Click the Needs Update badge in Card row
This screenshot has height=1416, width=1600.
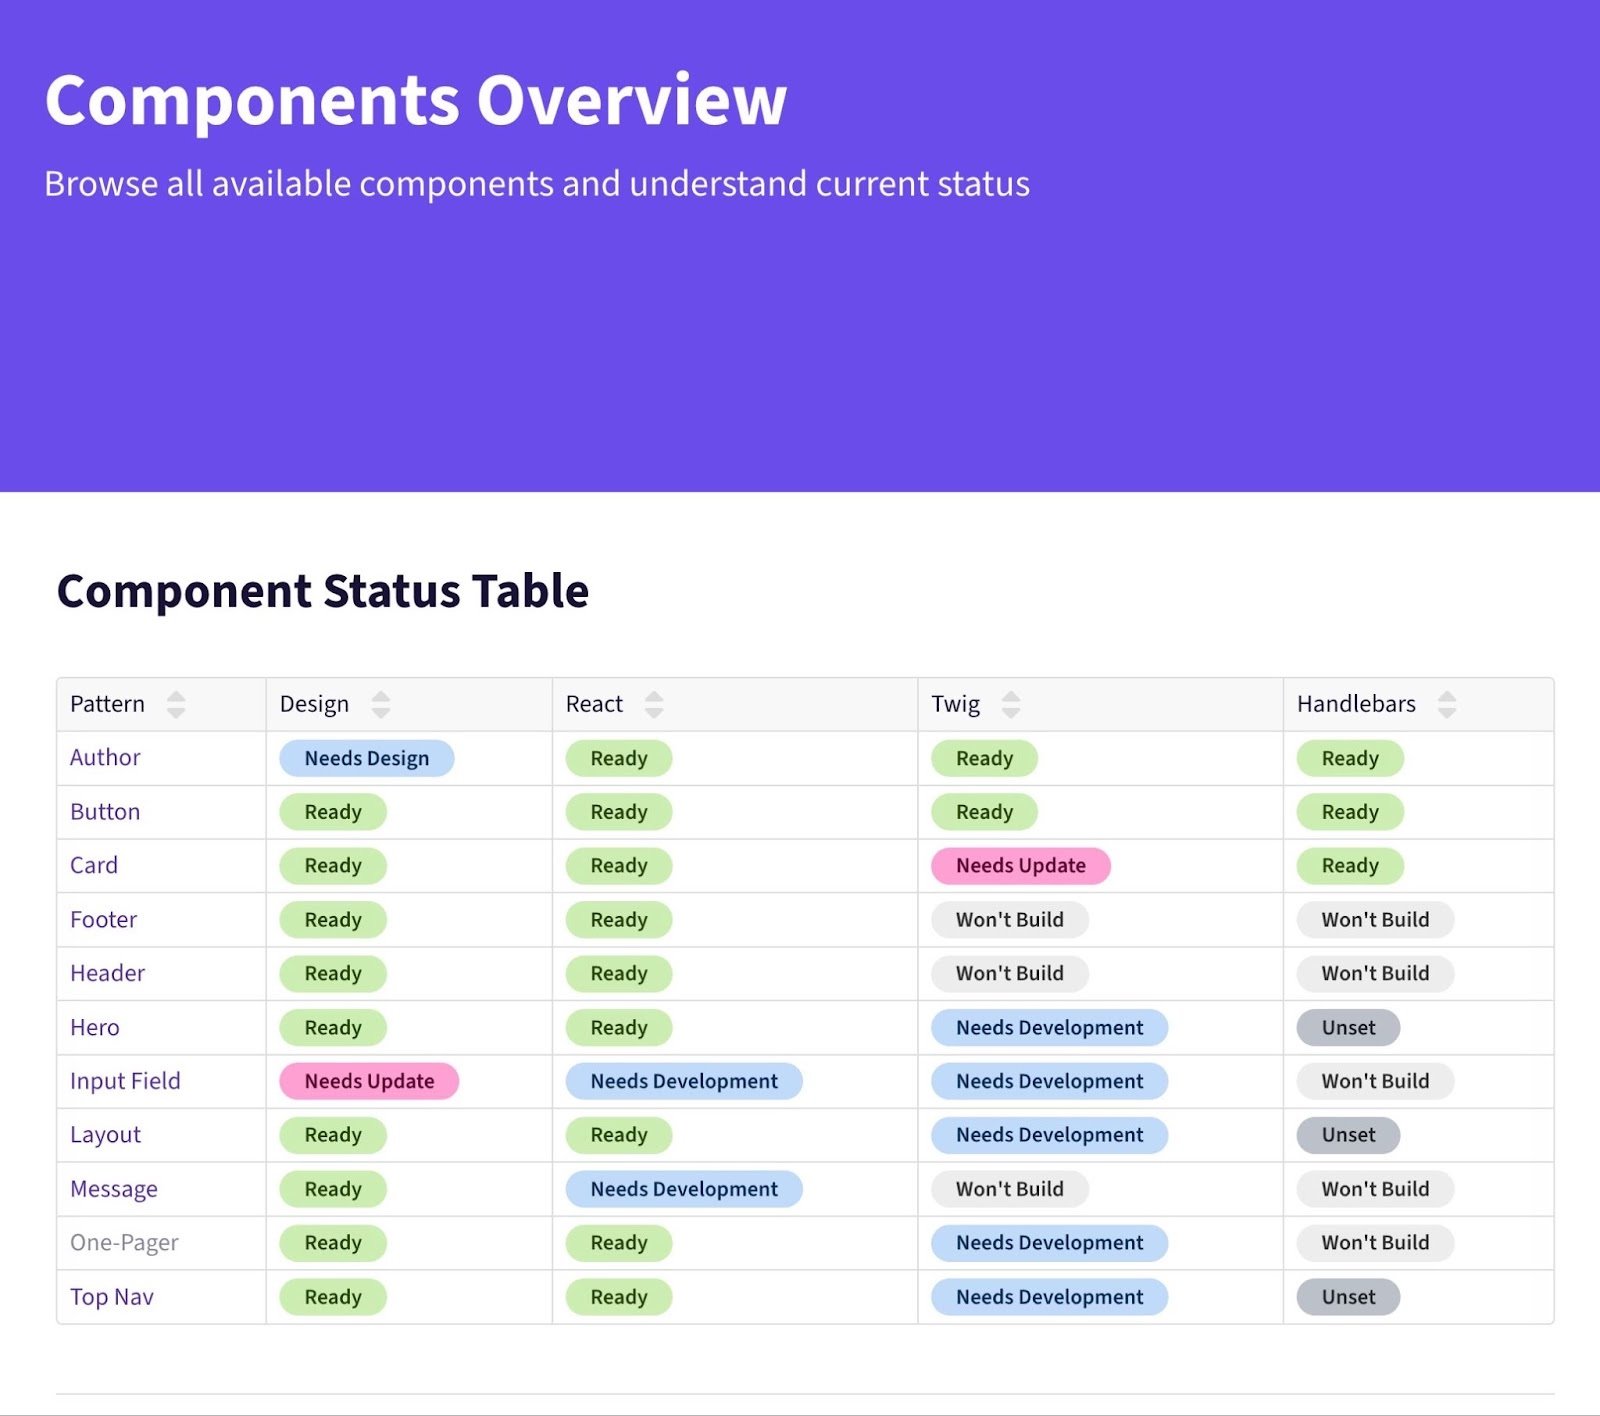point(1020,866)
